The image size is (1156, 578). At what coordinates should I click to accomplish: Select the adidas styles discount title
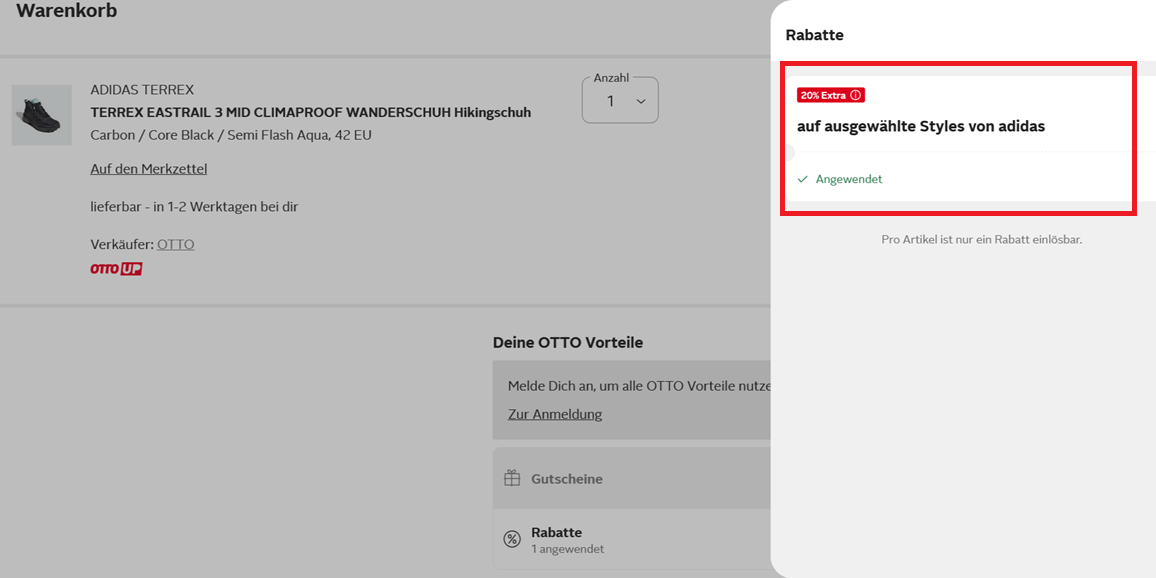coord(920,127)
